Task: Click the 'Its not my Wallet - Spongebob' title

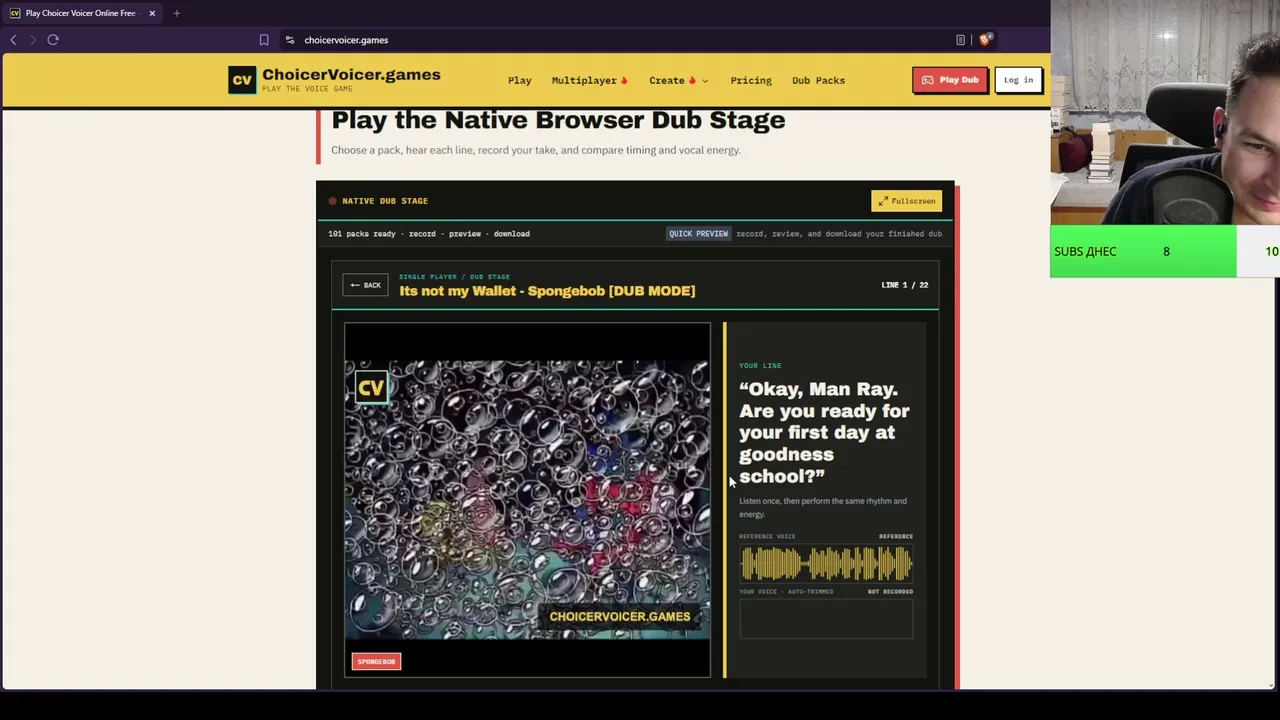Action: 547,291
